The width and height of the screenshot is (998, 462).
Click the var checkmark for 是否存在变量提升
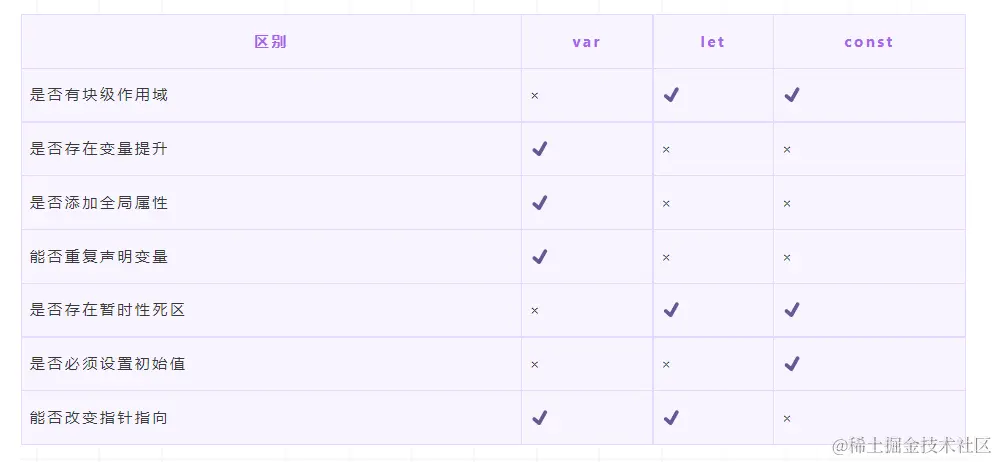tap(540, 149)
